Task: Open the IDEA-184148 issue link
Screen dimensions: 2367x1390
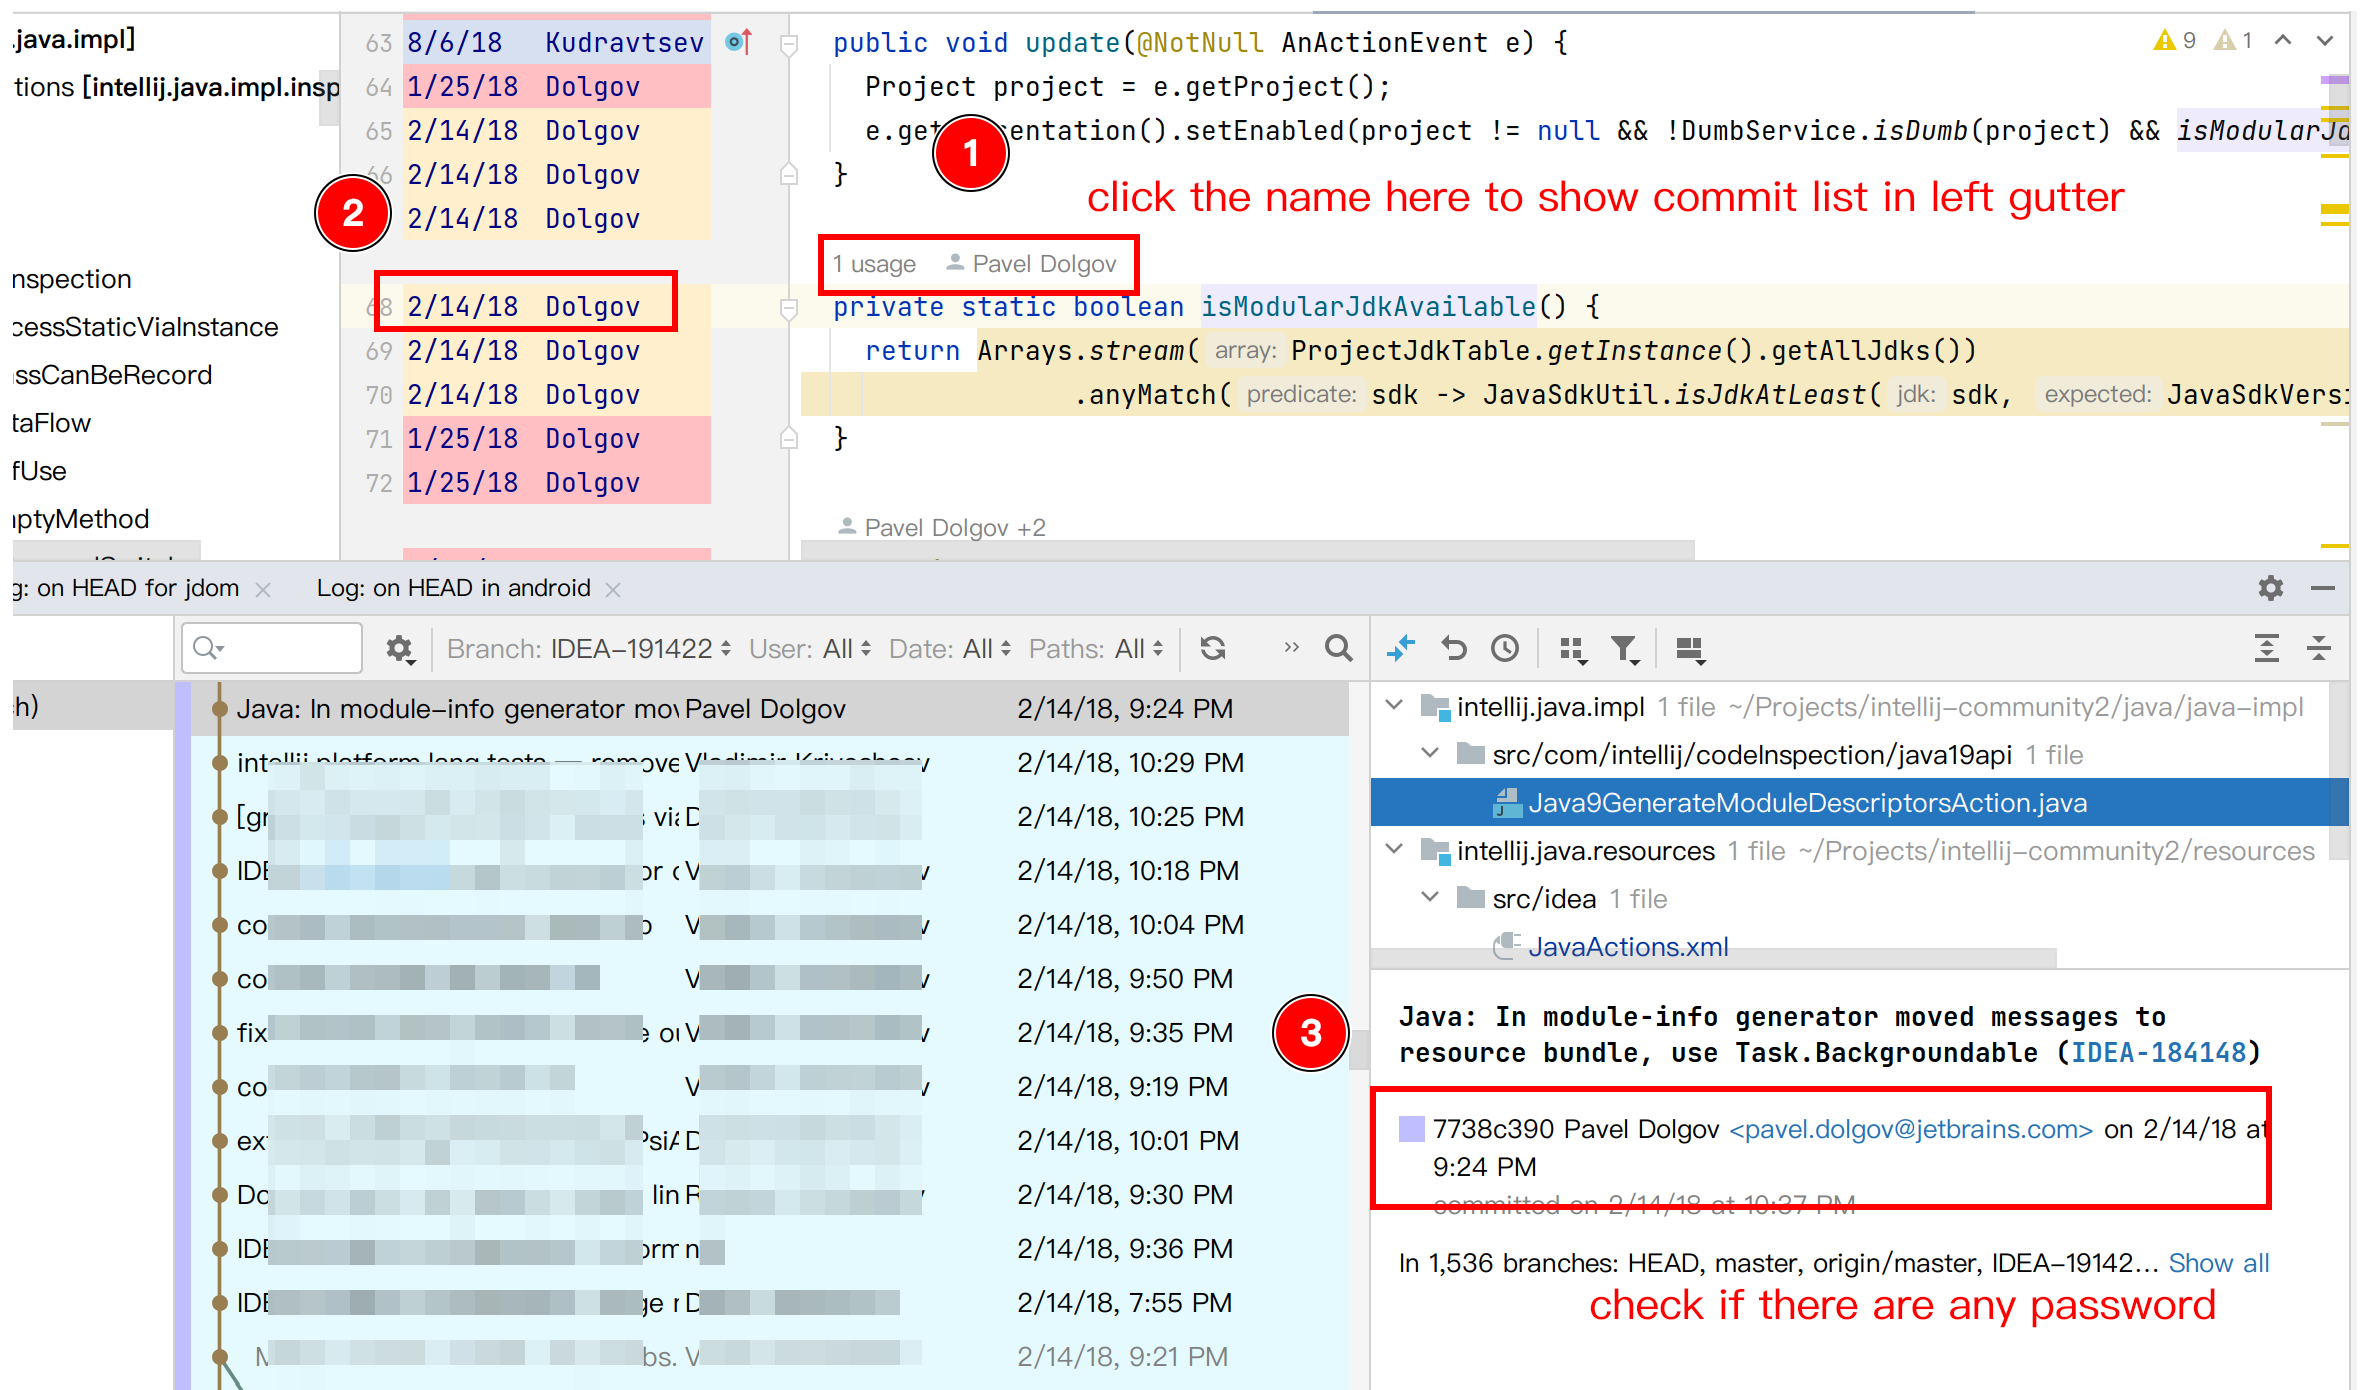Action: pos(2158,1053)
